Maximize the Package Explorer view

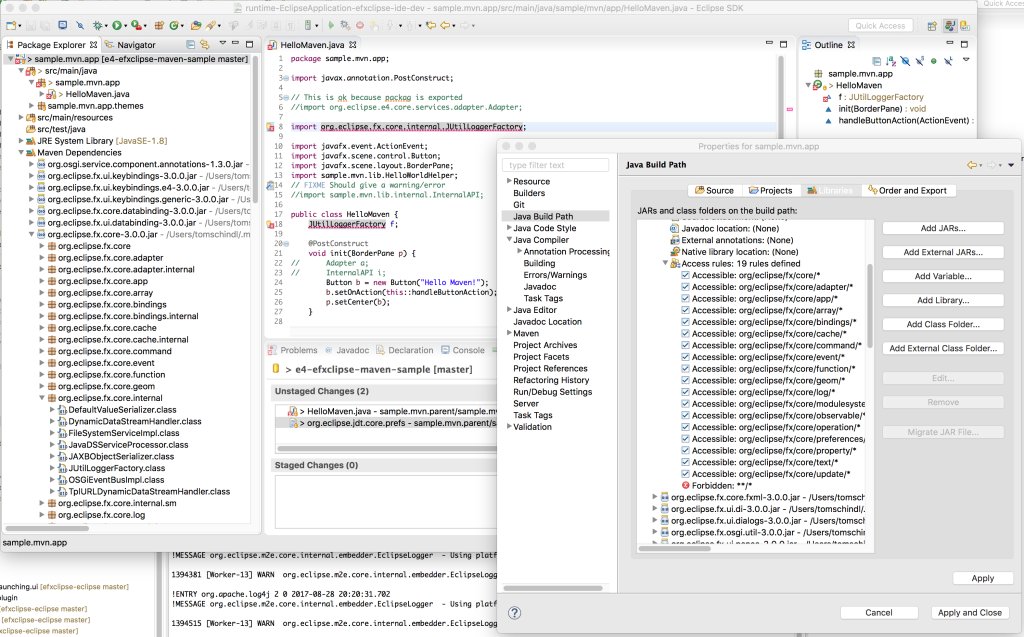click(249, 44)
